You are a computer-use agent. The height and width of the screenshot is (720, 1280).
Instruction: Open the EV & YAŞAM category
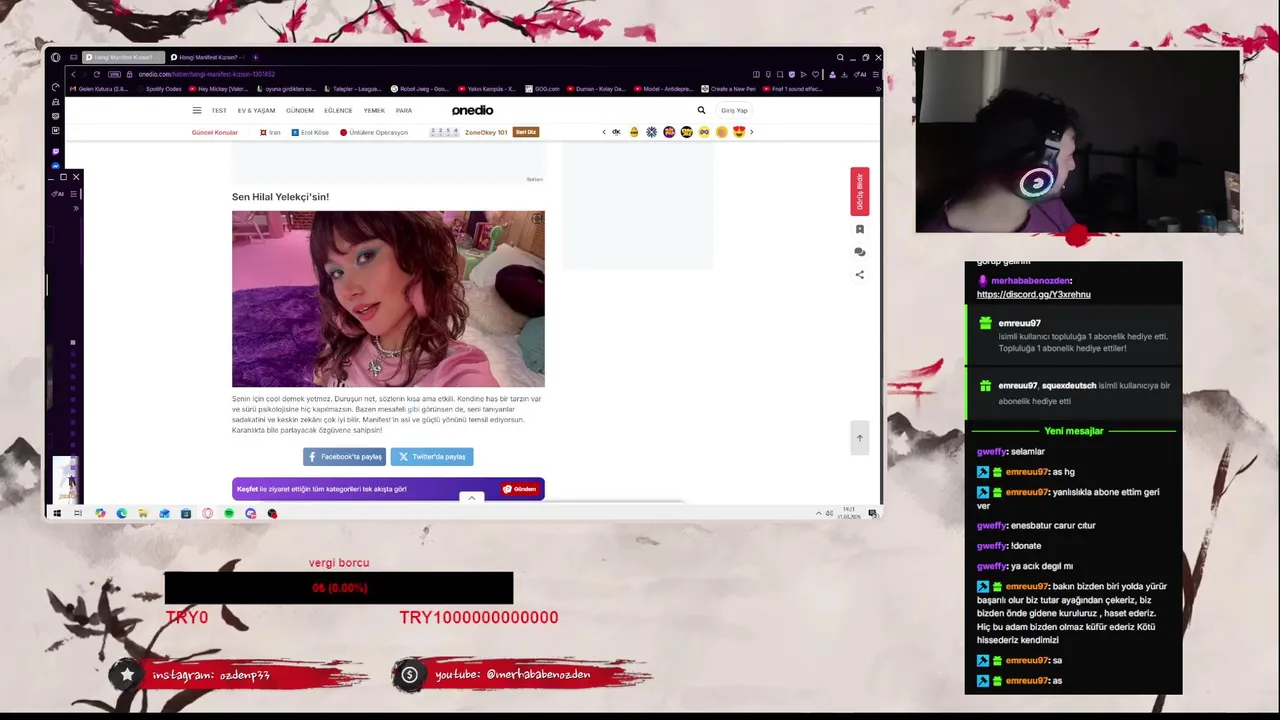[x=256, y=111]
